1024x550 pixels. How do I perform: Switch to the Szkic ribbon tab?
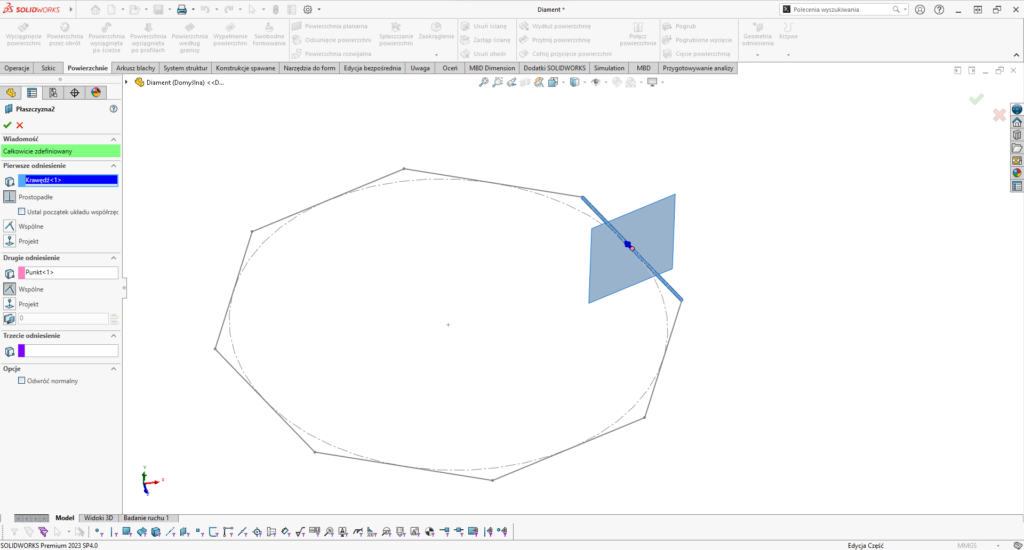point(48,68)
